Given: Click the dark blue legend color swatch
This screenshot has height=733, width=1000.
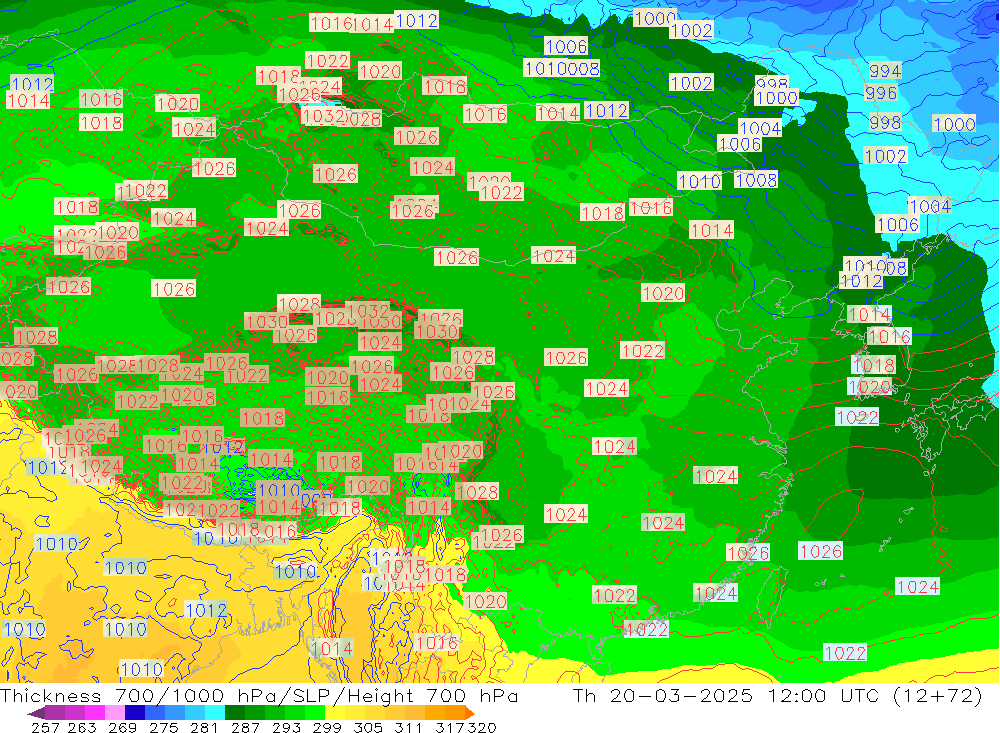Looking at the screenshot, I should point(135,713).
